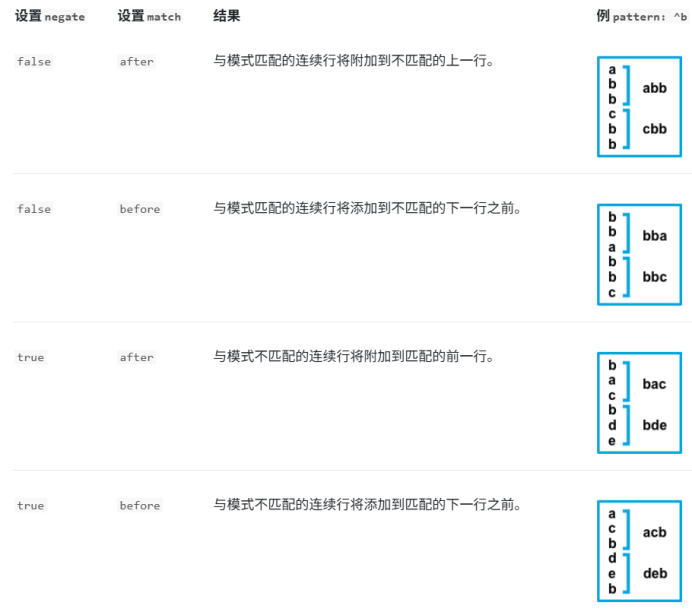Select 'before' in the negate false row
Image resolution: width=692 pixels, height=612 pixels.
140,209
